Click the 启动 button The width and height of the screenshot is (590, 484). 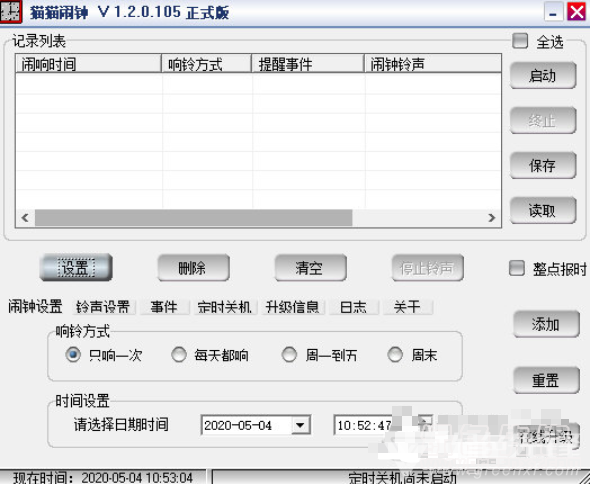pyautogui.click(x=543, y=76)
